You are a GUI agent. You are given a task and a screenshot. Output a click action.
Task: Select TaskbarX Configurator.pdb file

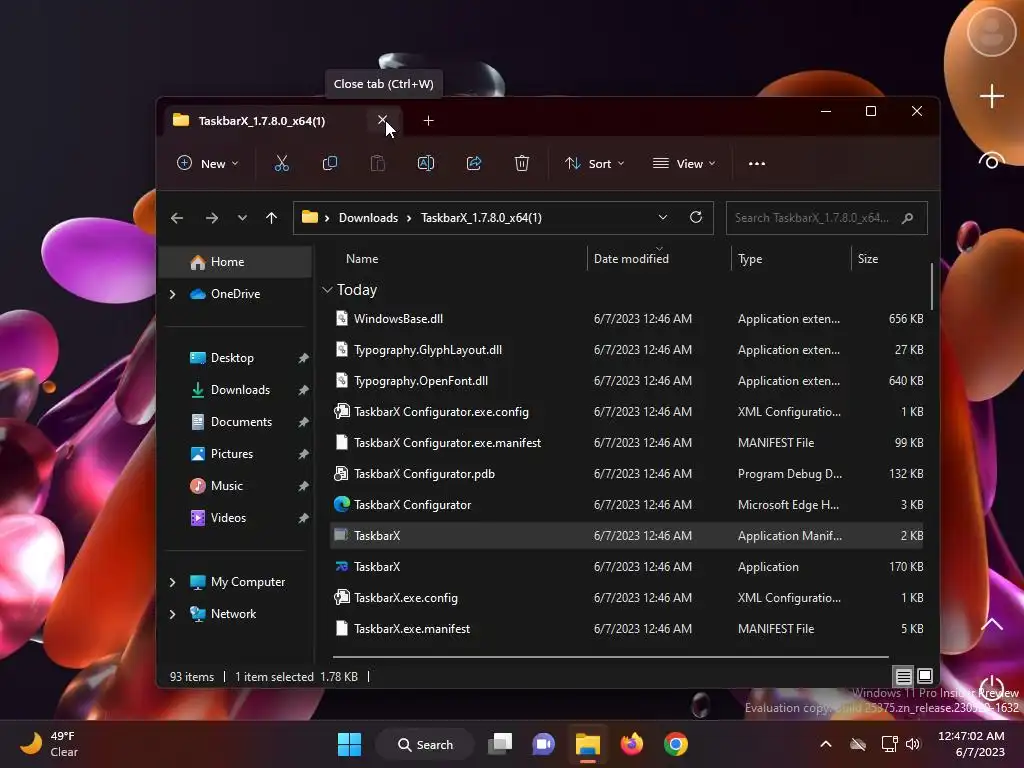[627, 474]
